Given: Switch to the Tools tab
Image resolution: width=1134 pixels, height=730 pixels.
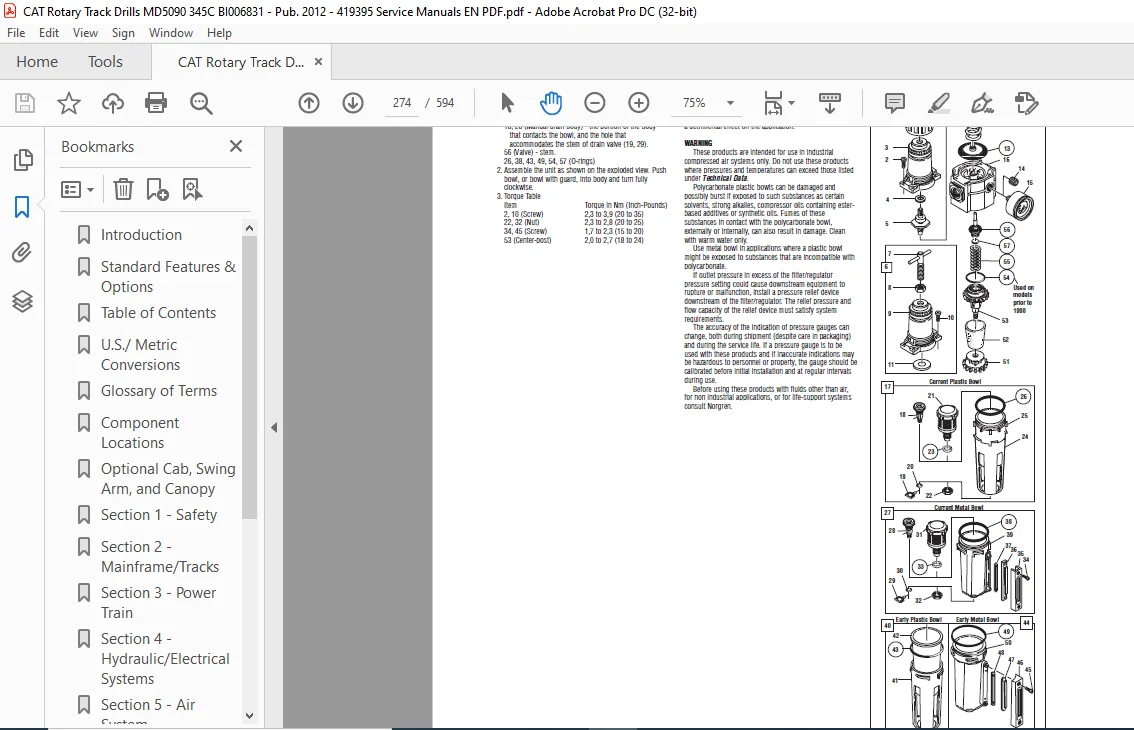Looking at the screenshot, I should tap(106, 61).
